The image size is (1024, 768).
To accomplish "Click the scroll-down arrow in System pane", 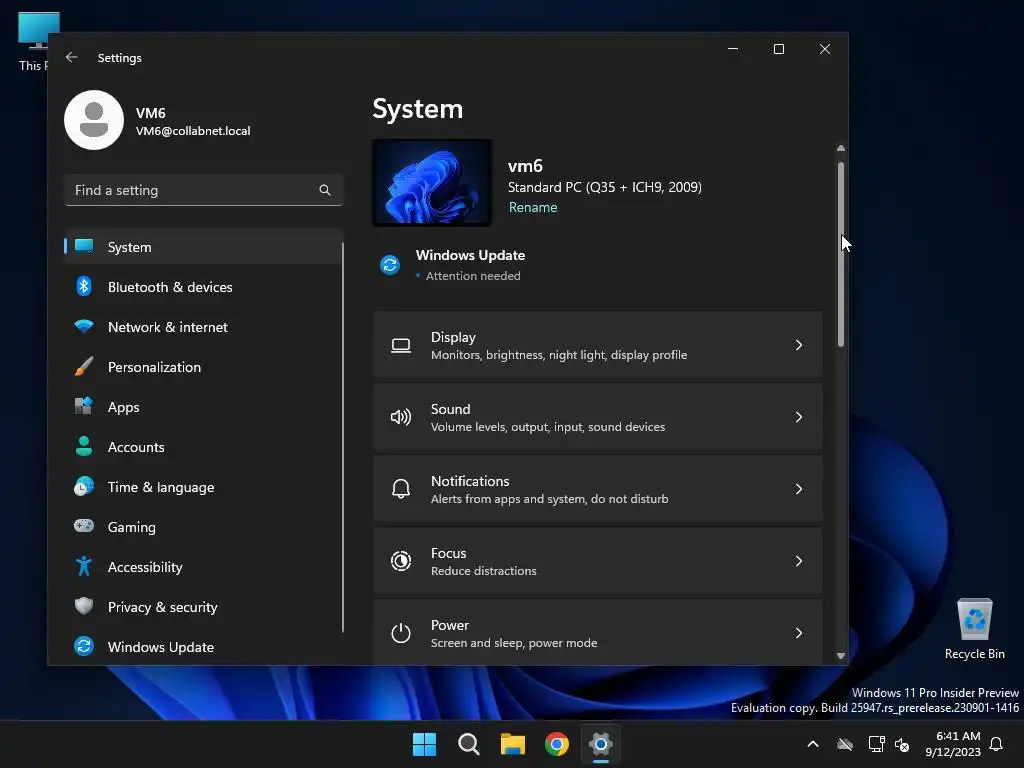I will [x=840, y=656].
